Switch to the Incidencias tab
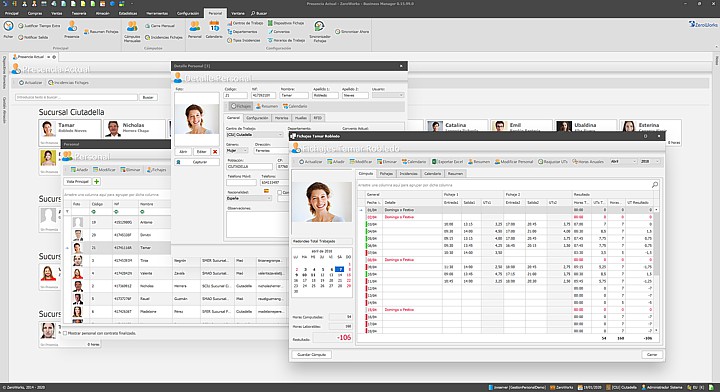This screenshot has width=720, height=392. (x=408, y=174)
